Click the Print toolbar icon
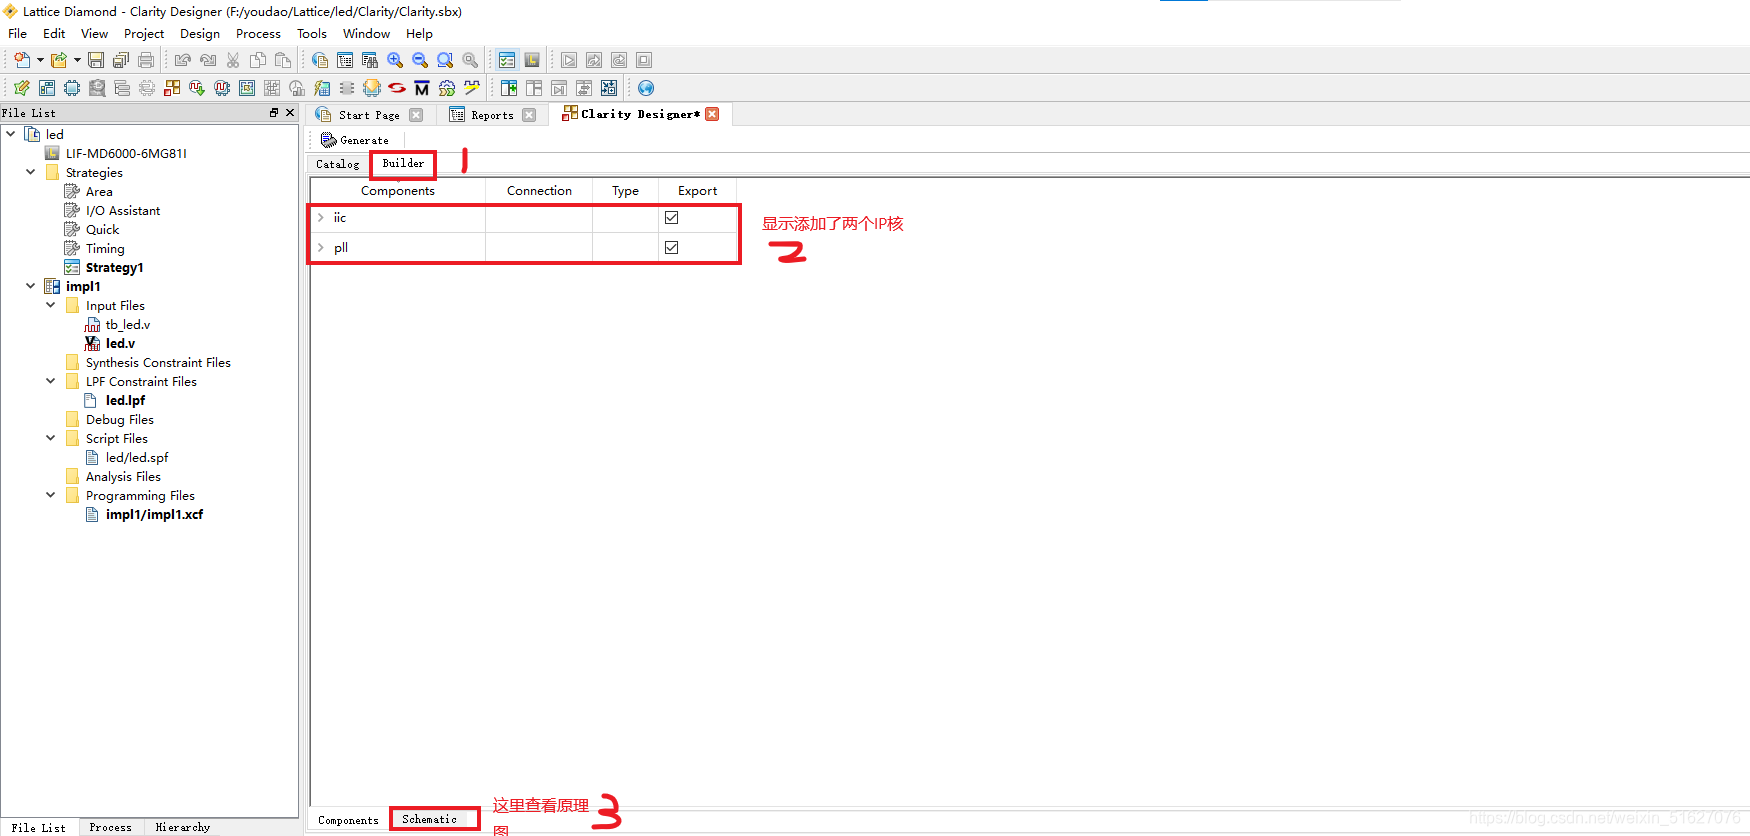This screenshot has width=1750, height=836. tap(146, 60)
